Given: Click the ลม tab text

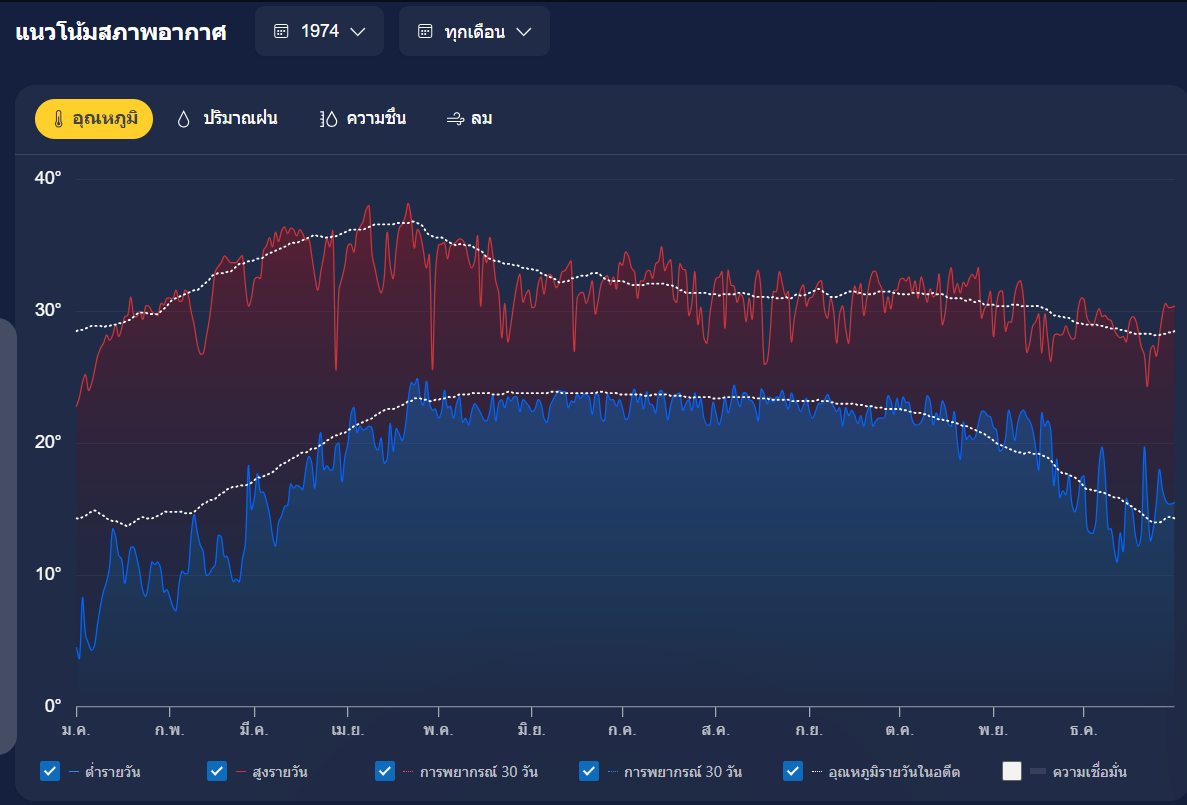Looking at the screenshot, I should pyautogui.click(x=481, y=119).
